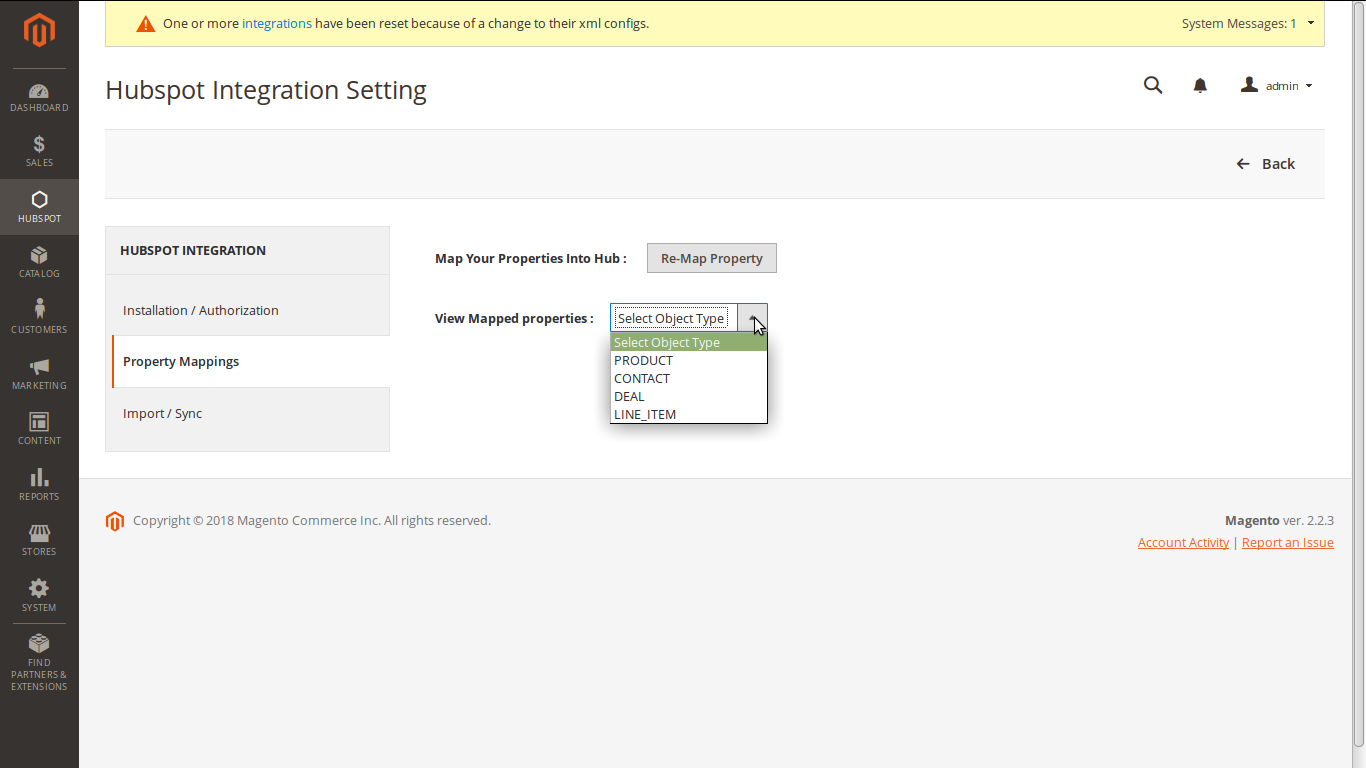
Task: Click the Hubspot Integration Setting heading
Action: [x=266, y=90]
